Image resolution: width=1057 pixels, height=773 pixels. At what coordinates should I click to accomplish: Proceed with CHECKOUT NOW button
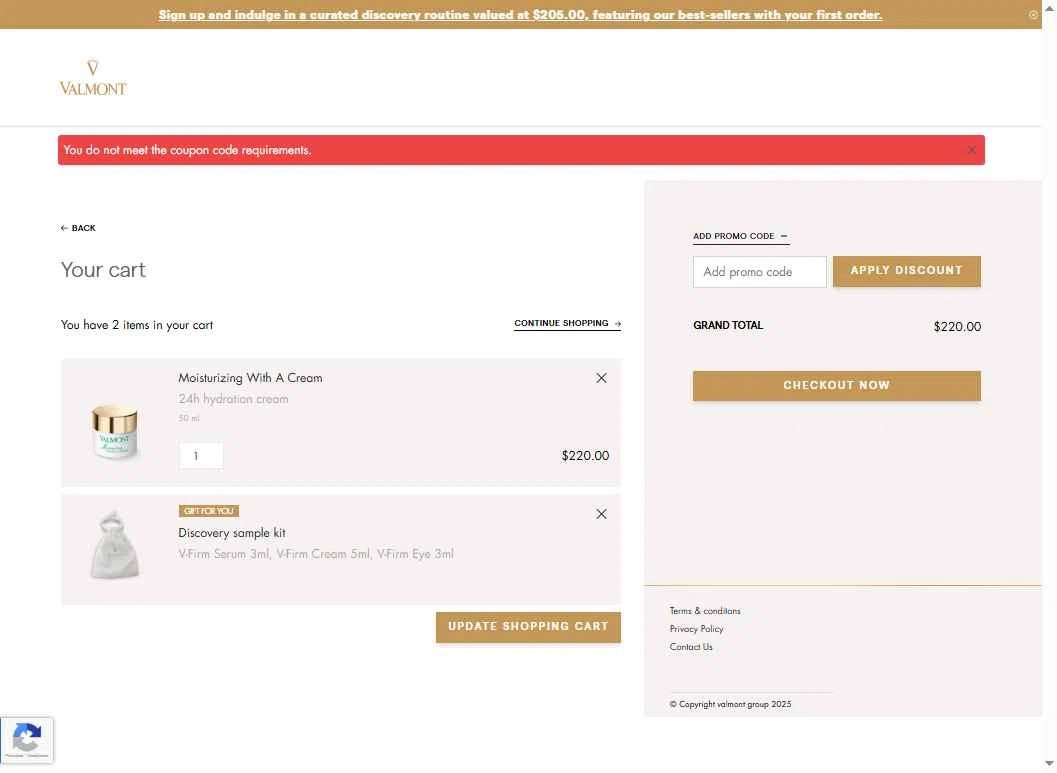click(837, 385)
